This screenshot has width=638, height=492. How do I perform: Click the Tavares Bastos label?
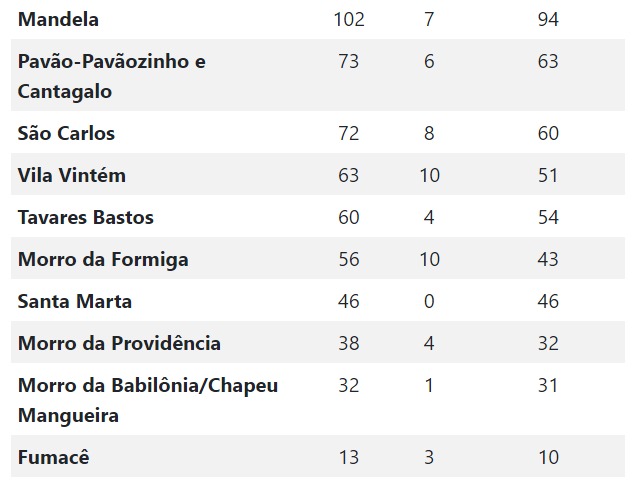[x=86, y=217]
